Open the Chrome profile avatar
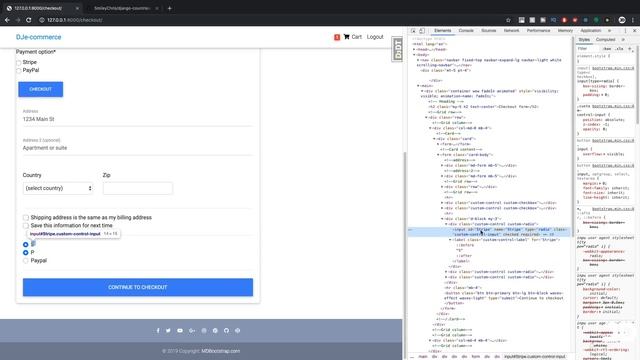Screen dimensions: 640x360 pos(622,20)
